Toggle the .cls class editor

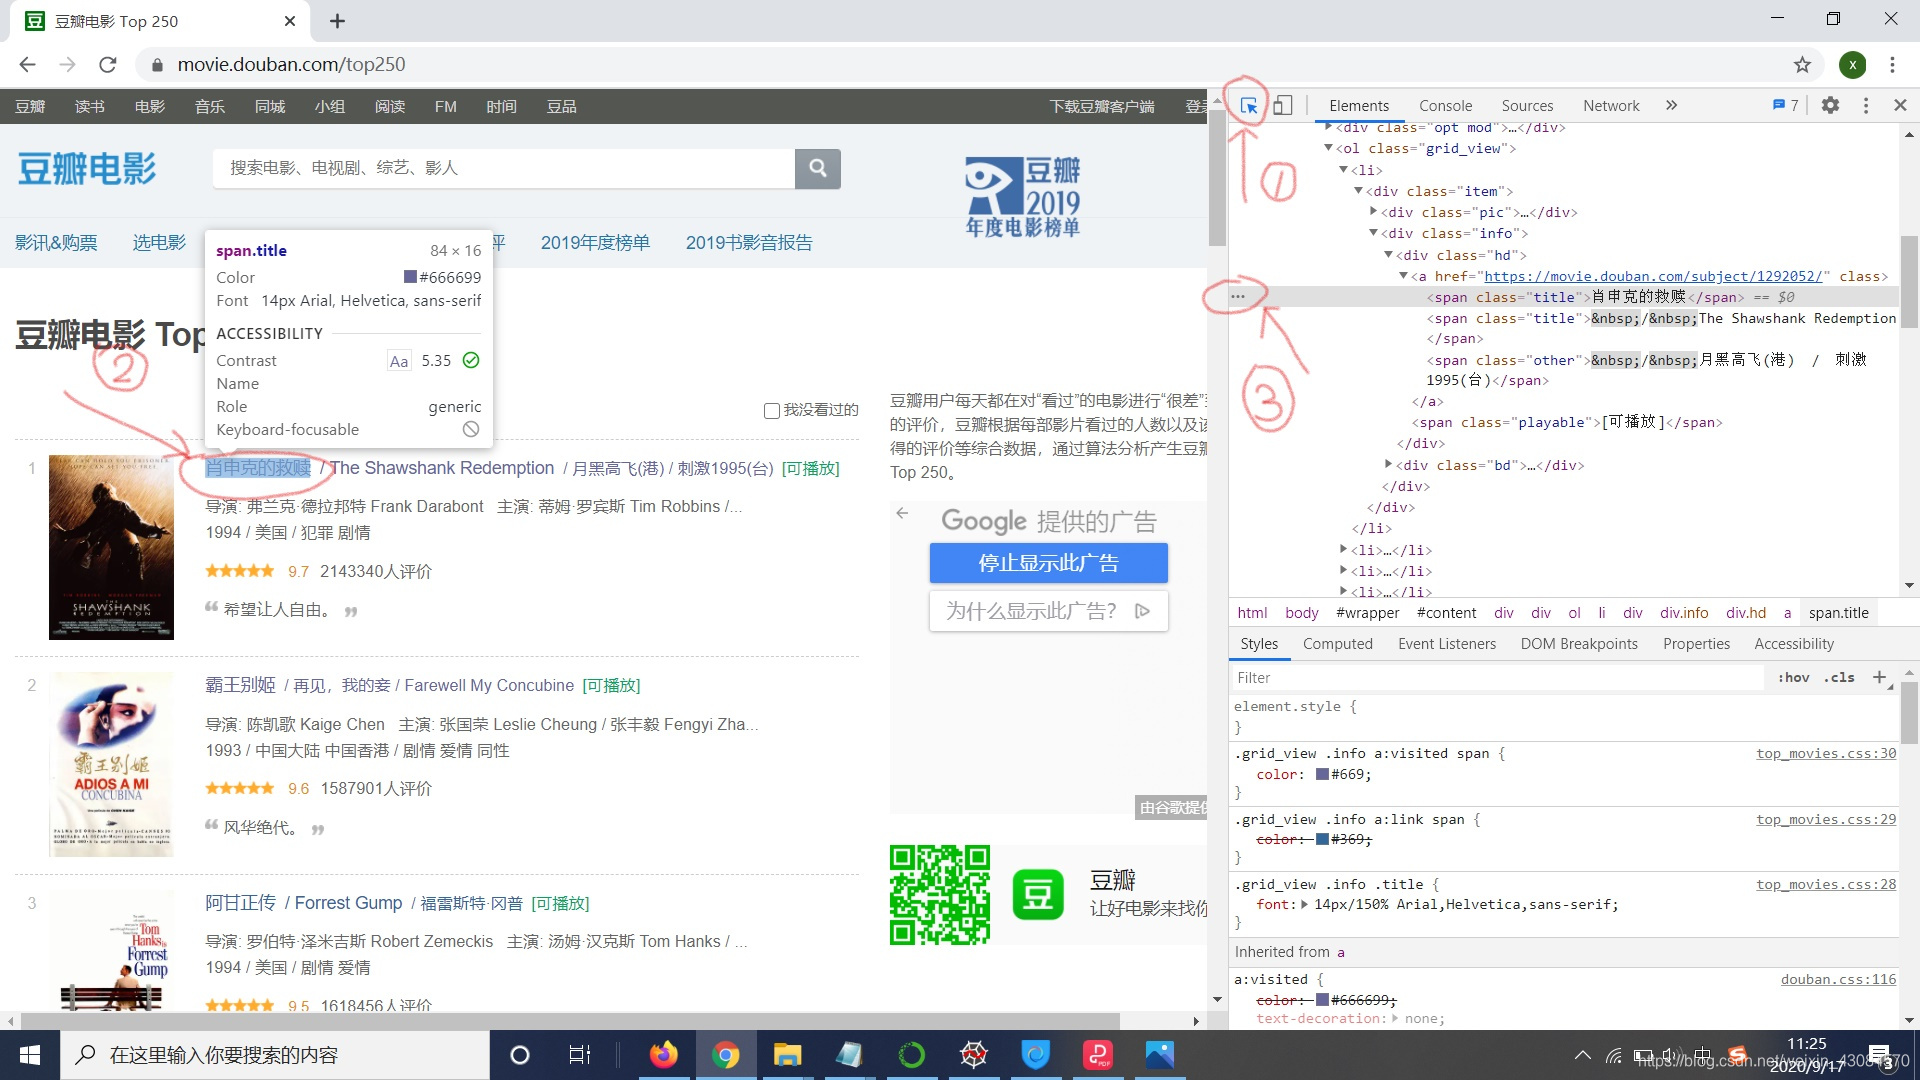tap(1839, 677)
